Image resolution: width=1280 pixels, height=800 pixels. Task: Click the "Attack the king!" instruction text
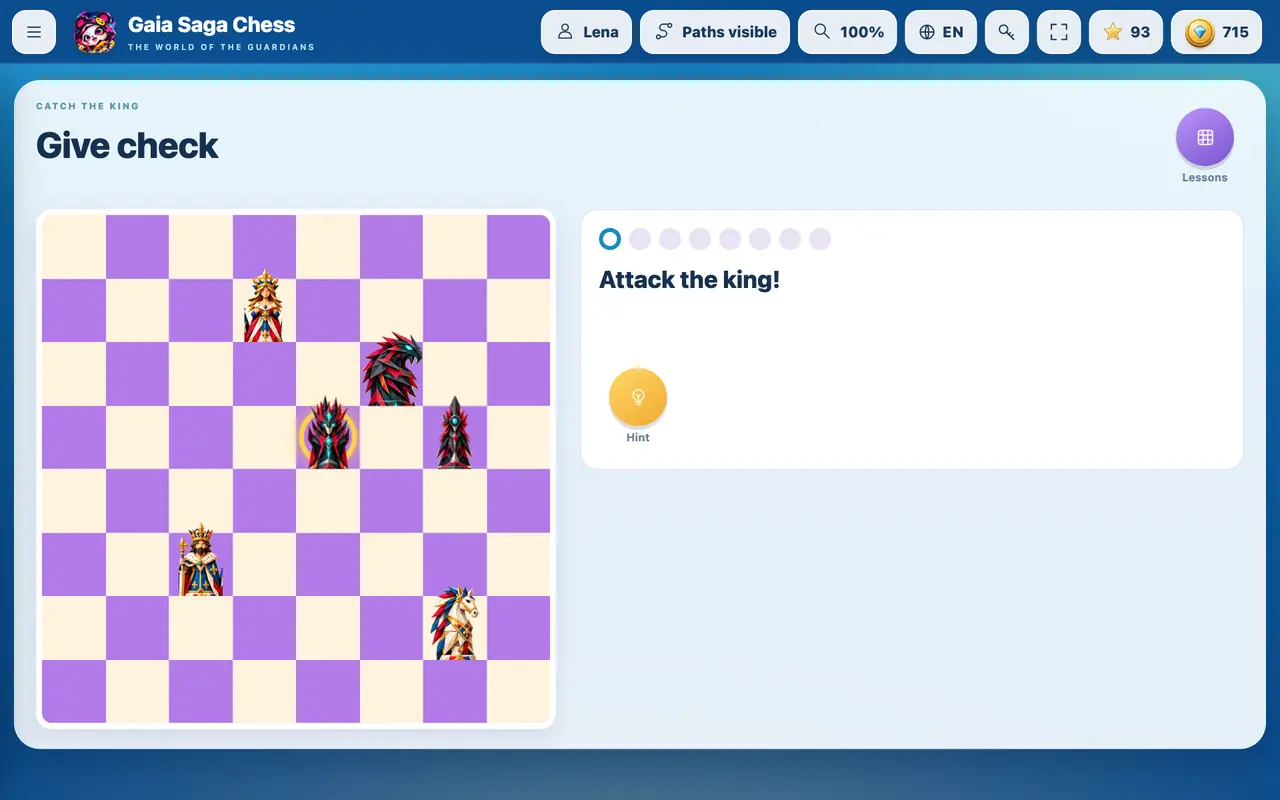[689, 280]
